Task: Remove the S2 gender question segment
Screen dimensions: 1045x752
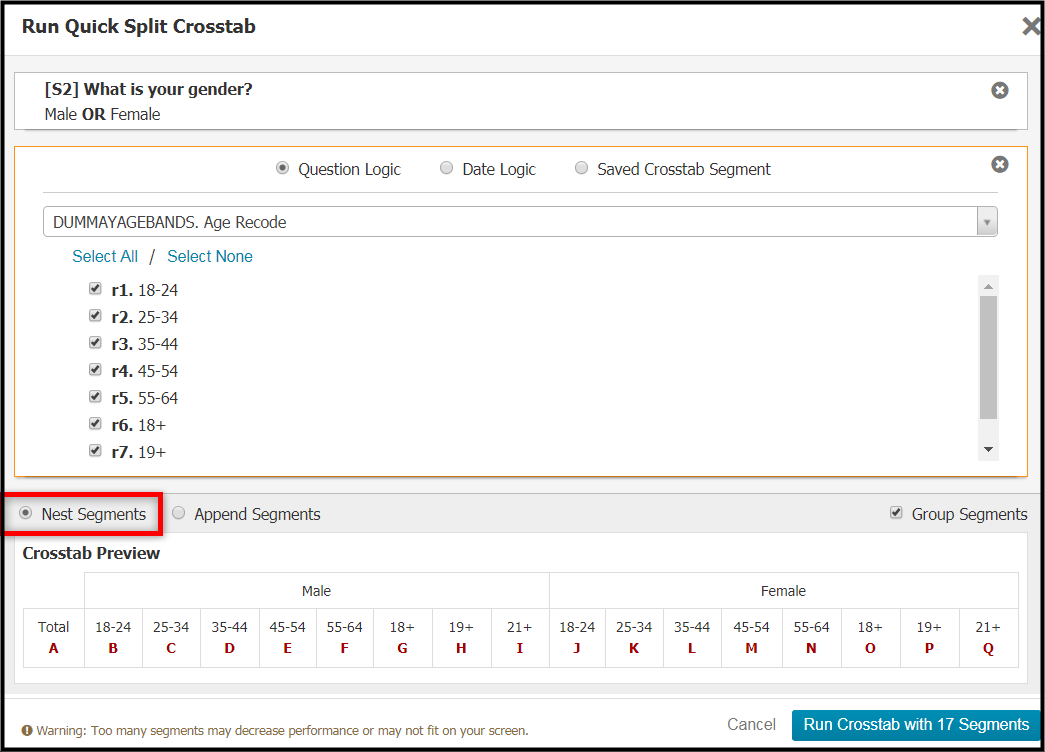Action: coord(1000,90)
